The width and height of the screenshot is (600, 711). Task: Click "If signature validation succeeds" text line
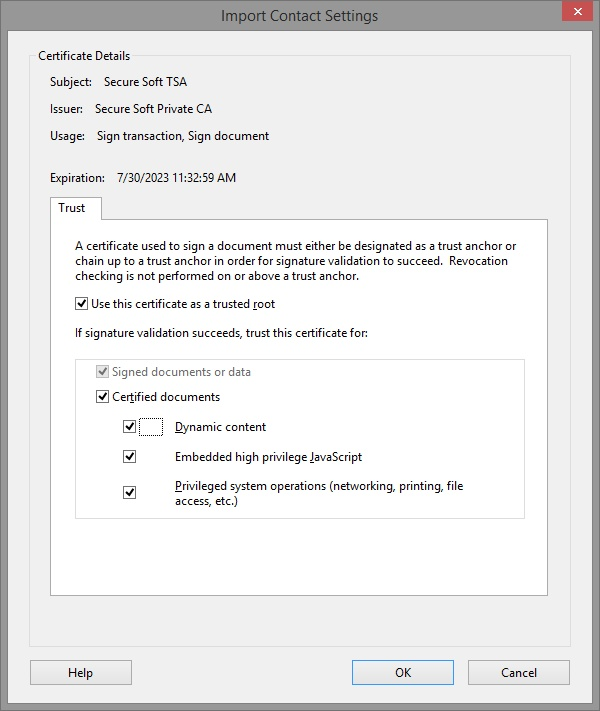[x=221, y=333]
